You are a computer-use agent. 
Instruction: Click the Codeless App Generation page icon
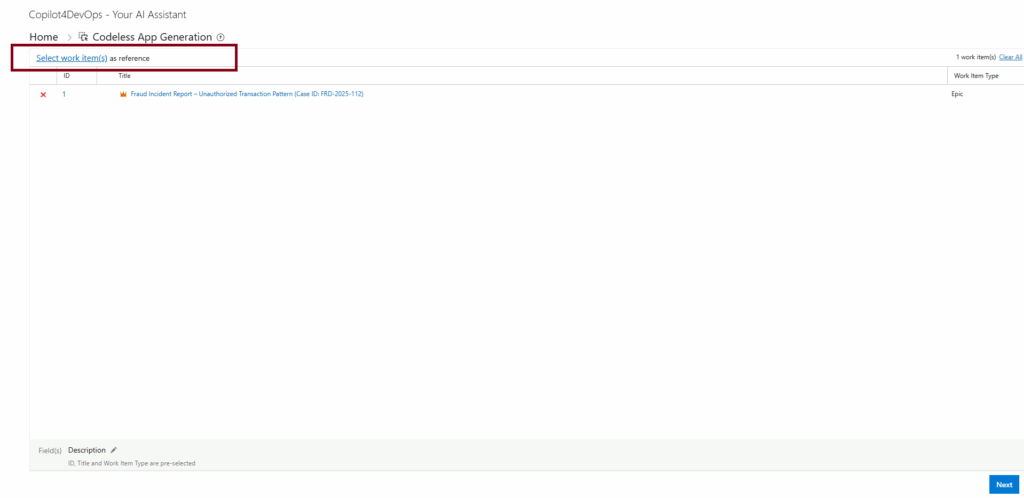[x=83, y=37]
